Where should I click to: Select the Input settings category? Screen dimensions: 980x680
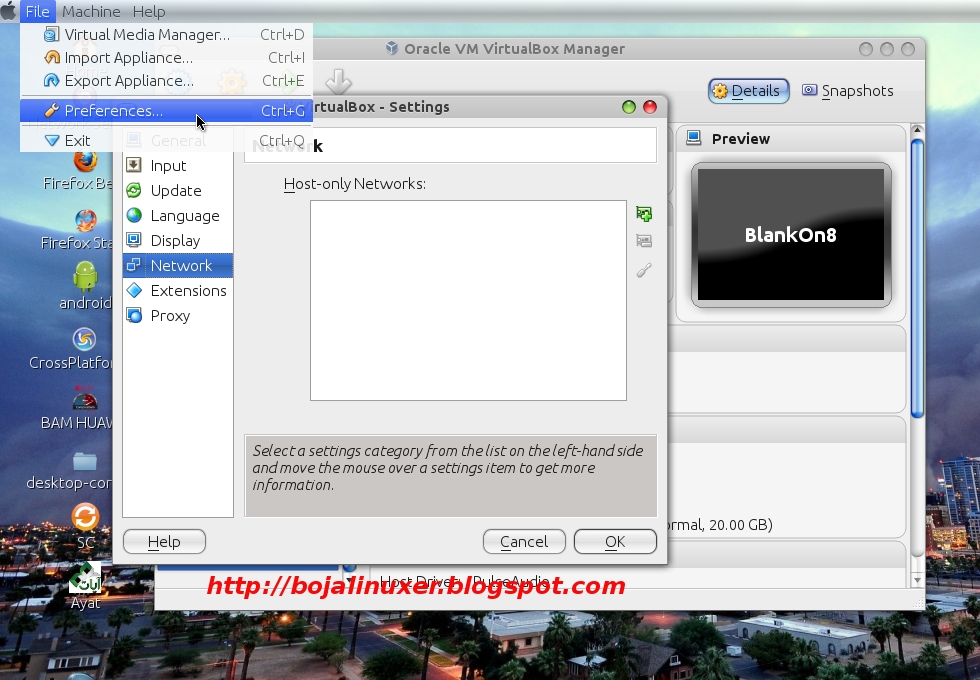coord(170,165)
